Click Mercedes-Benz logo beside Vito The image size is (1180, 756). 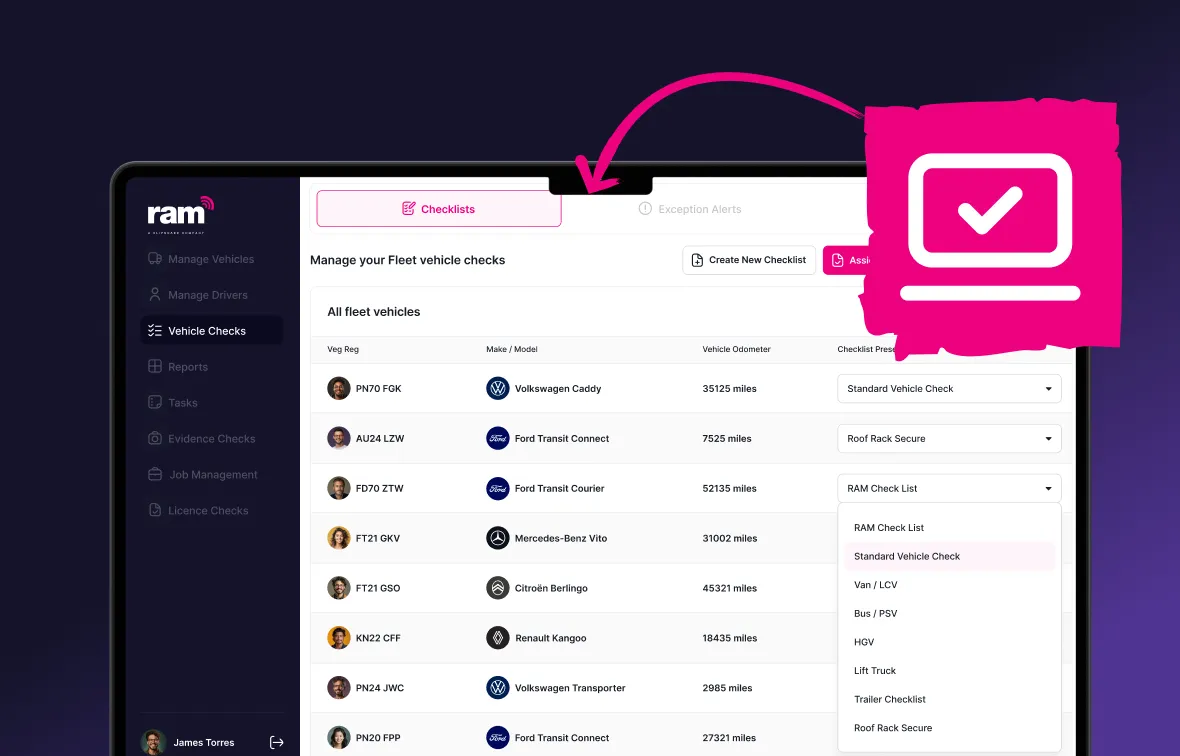coord(497,538)
